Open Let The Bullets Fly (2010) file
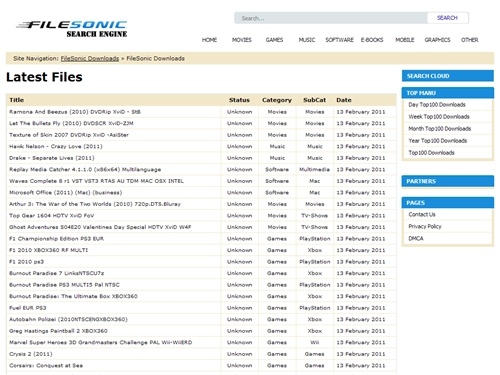The height and width of the screenshot is (375, 500). pyautogui.click(x=71, y=123)
